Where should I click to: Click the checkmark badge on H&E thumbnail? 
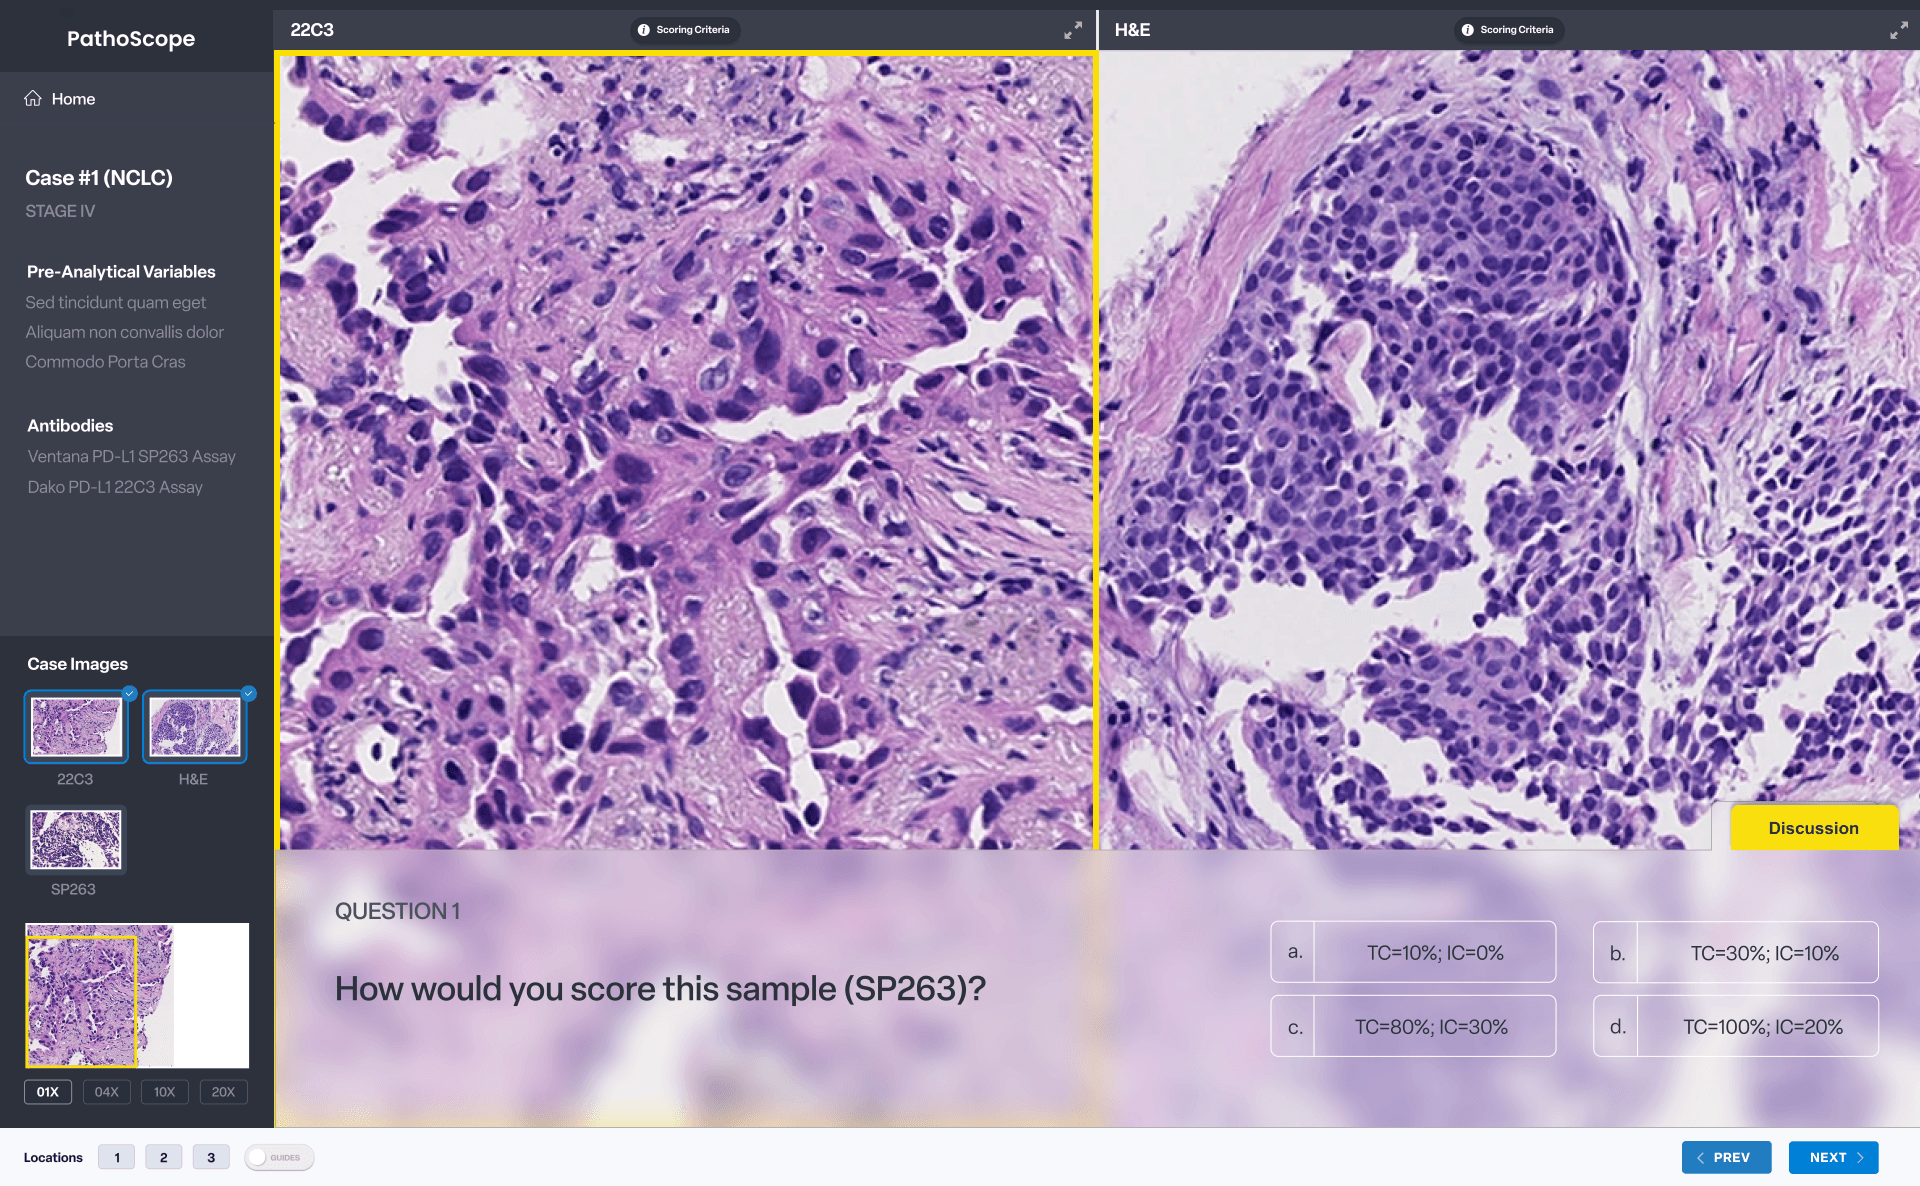[x=249, y=693]
